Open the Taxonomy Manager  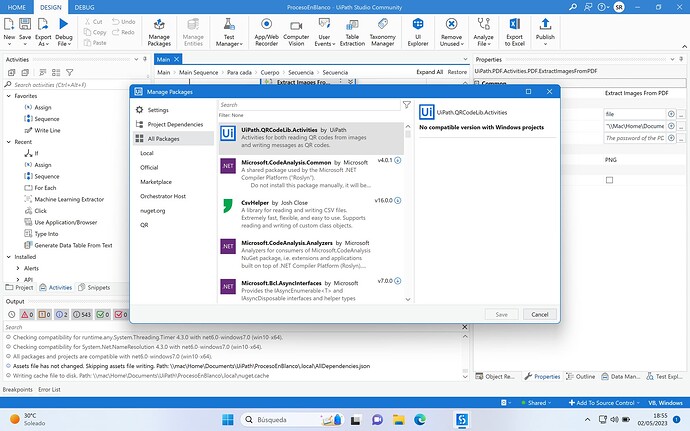point(382,32)
